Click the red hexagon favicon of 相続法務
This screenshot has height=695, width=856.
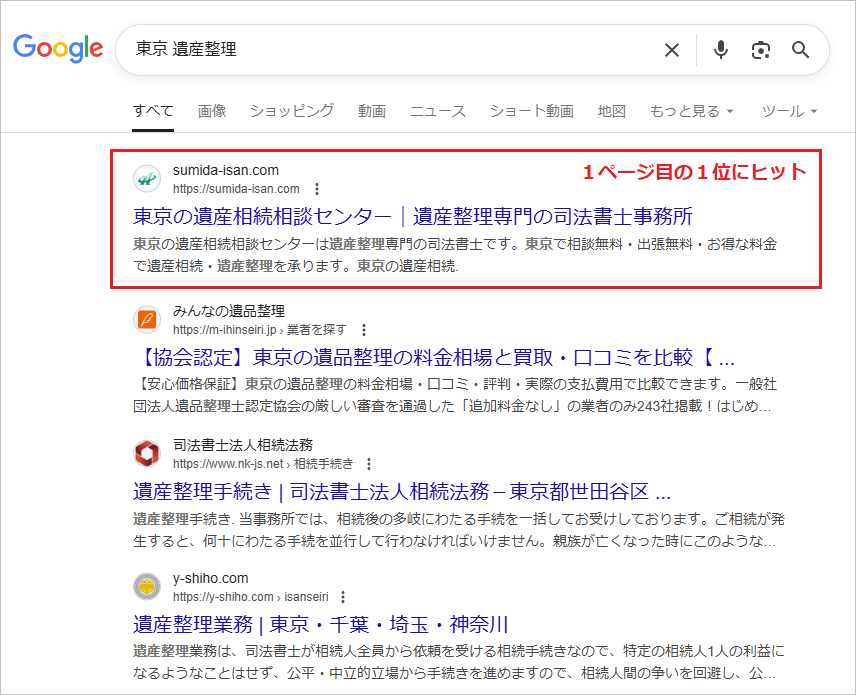(x=146, y=455)
